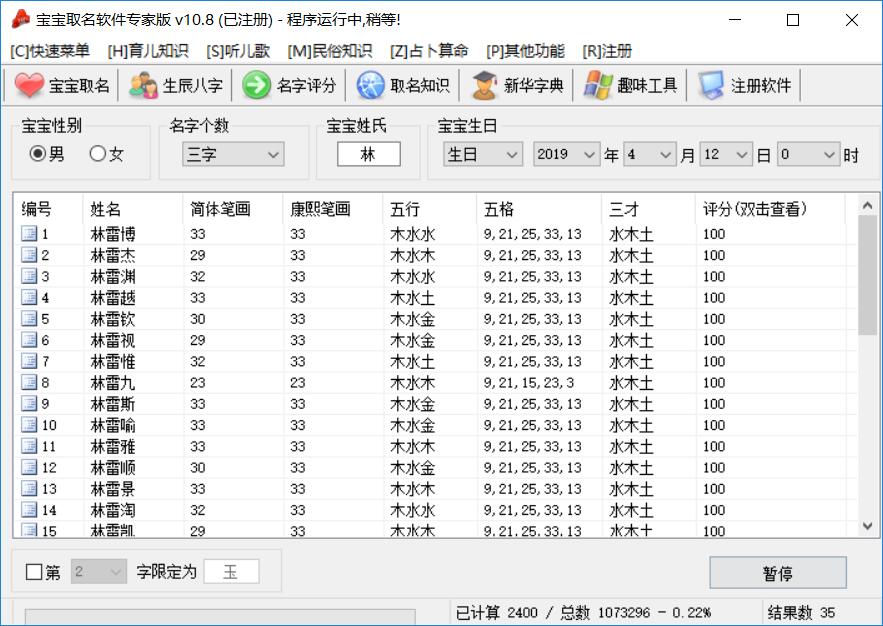Select the name 林雷博 in list
883x626 pixels.
[113, 234]
